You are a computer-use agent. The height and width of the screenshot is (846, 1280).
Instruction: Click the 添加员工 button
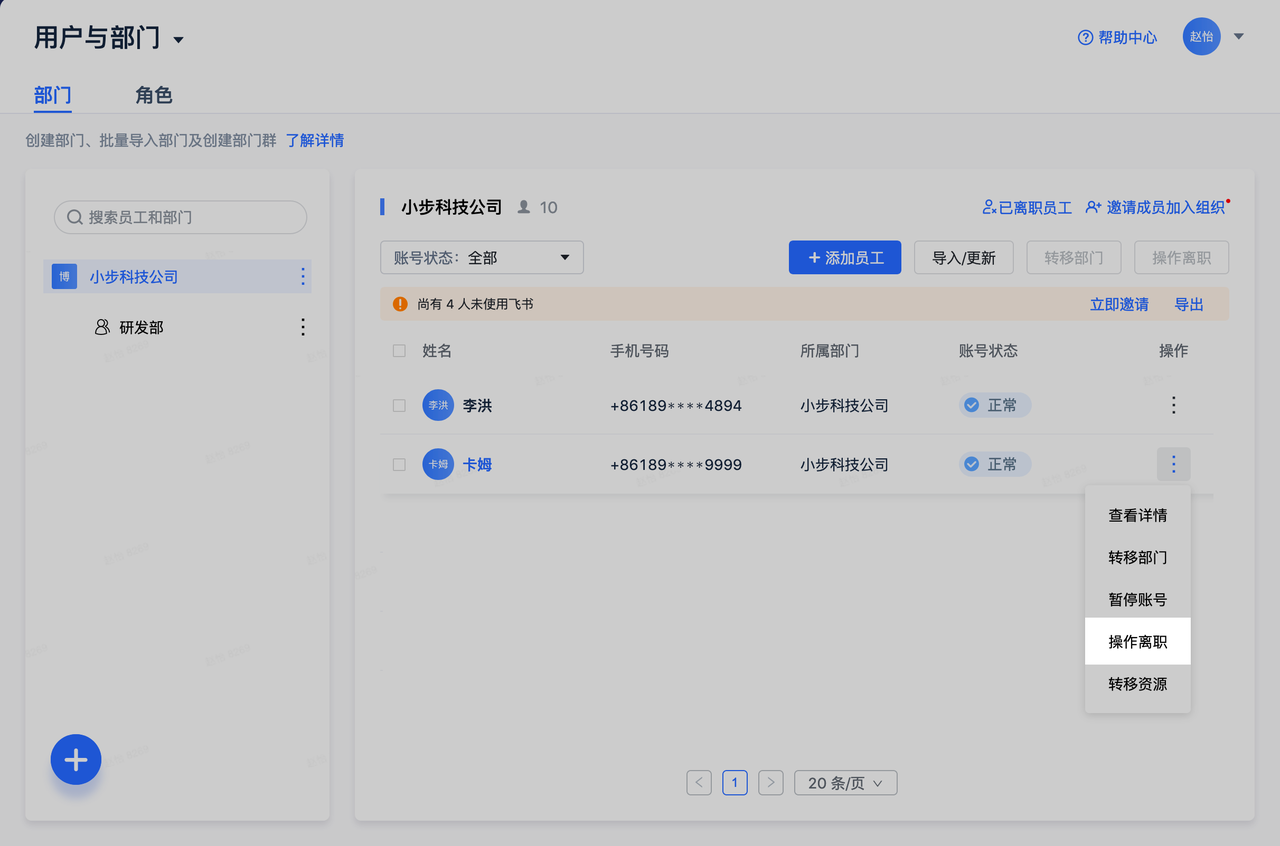pyautogui.click(x=845, y=257)
